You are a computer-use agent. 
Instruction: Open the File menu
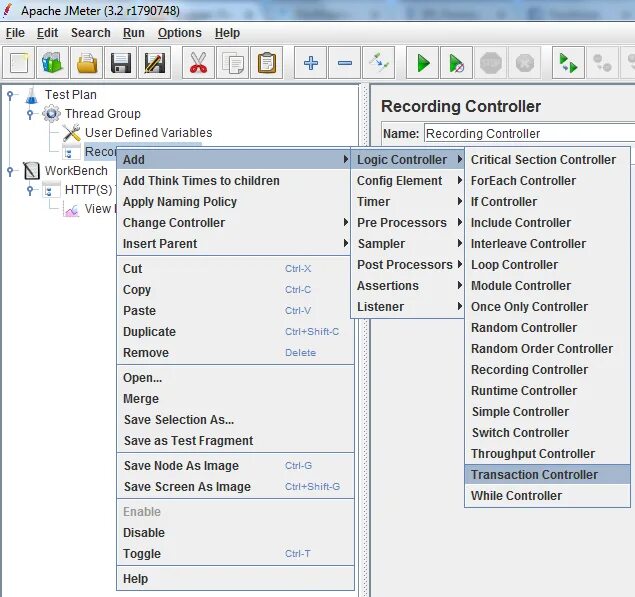[x=15, y=33]
